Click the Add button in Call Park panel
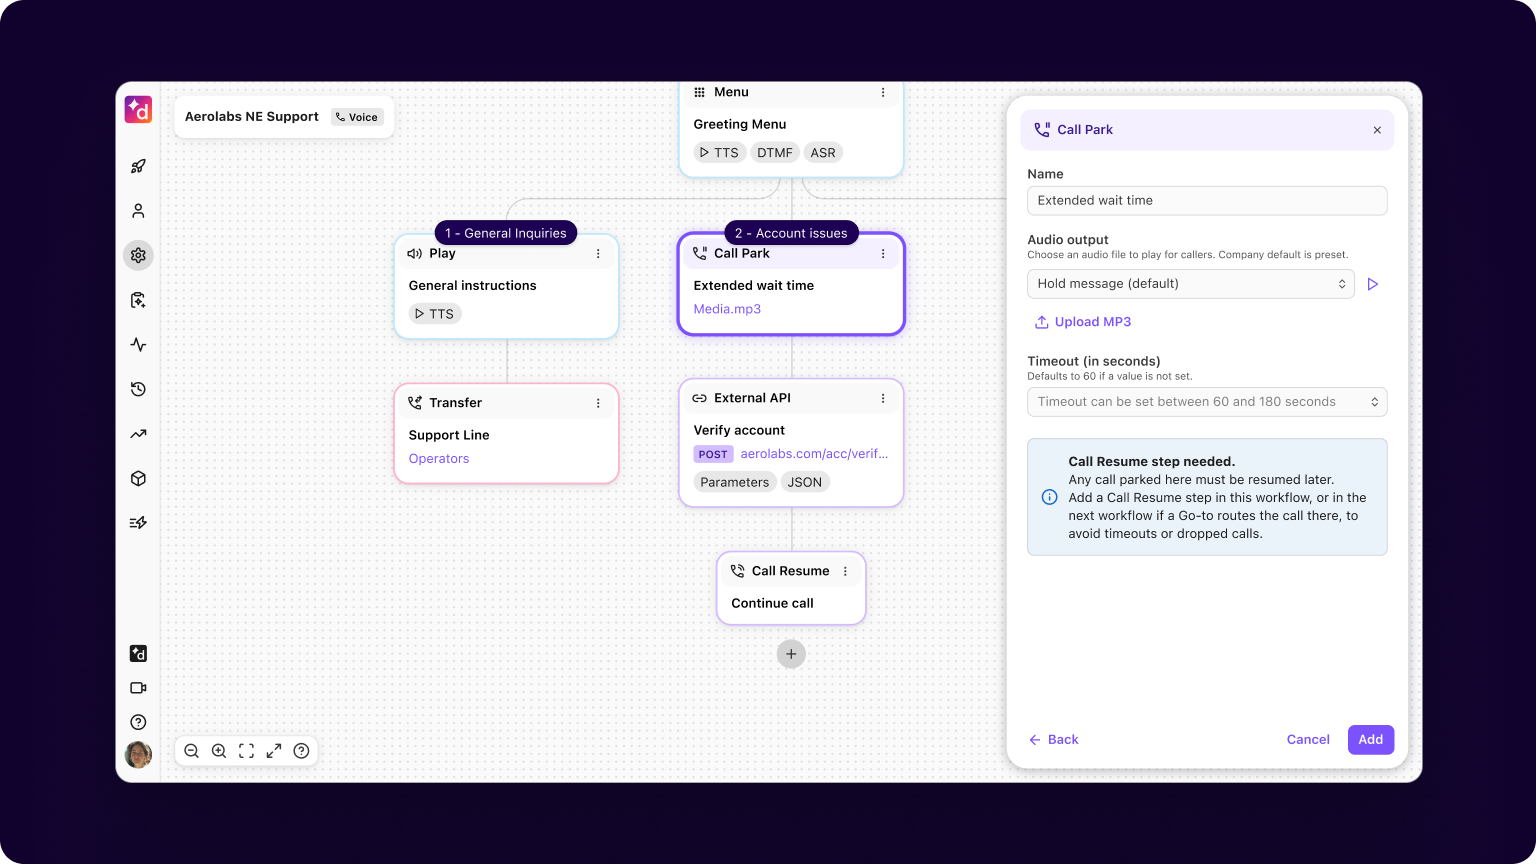 pyautogui.click(x=1370, y=739)
